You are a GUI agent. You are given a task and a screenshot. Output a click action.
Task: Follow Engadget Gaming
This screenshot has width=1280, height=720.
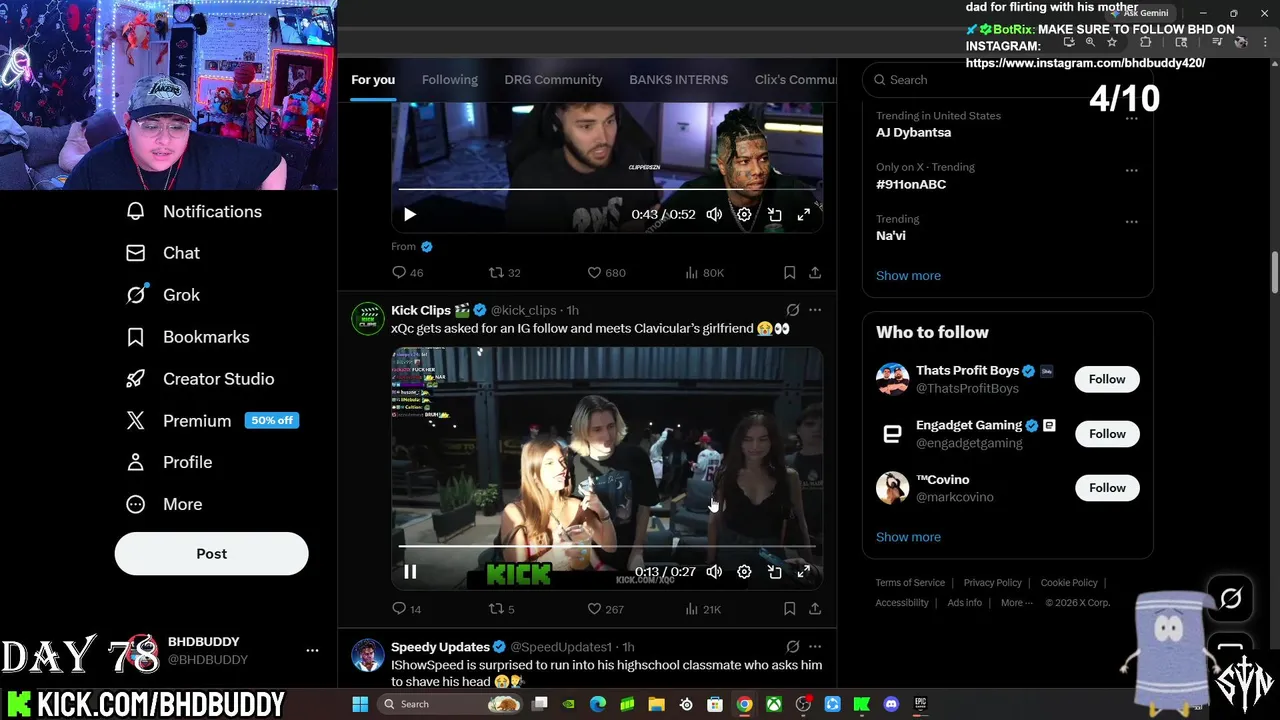tap(1107, 433)
